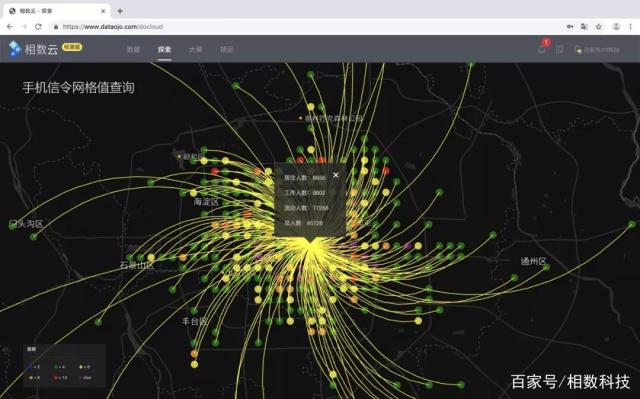The height and width of the screenshot is (399, 640).
Task: Open the browser three-dot menu
Action: 631,27
